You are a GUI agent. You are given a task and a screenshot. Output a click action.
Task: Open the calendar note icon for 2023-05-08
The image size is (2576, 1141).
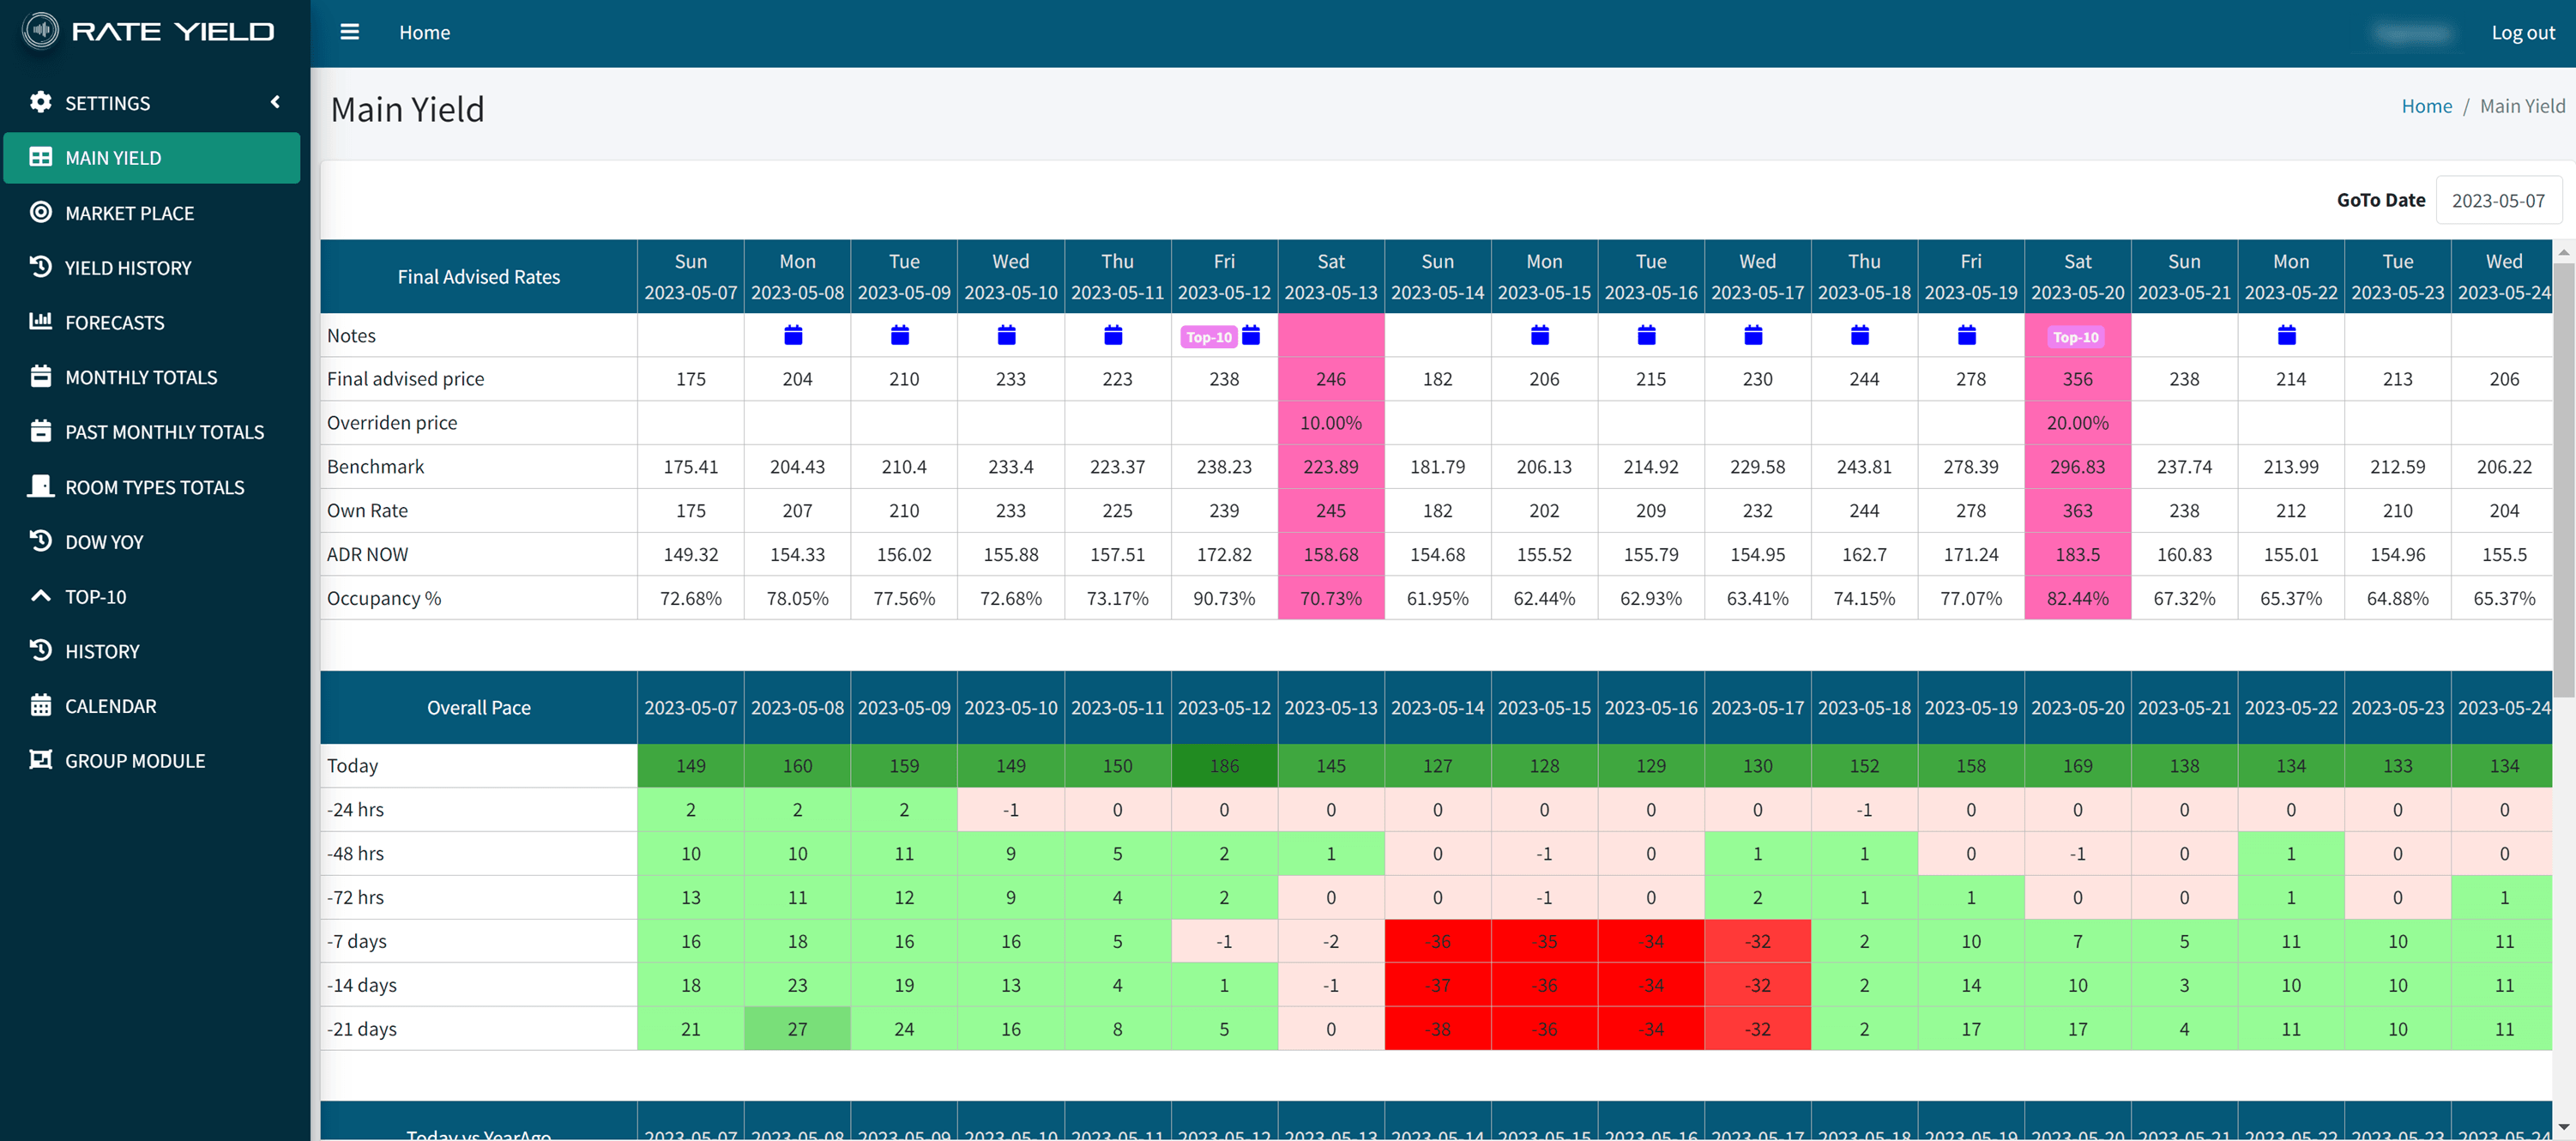click(x=793, y=336)
